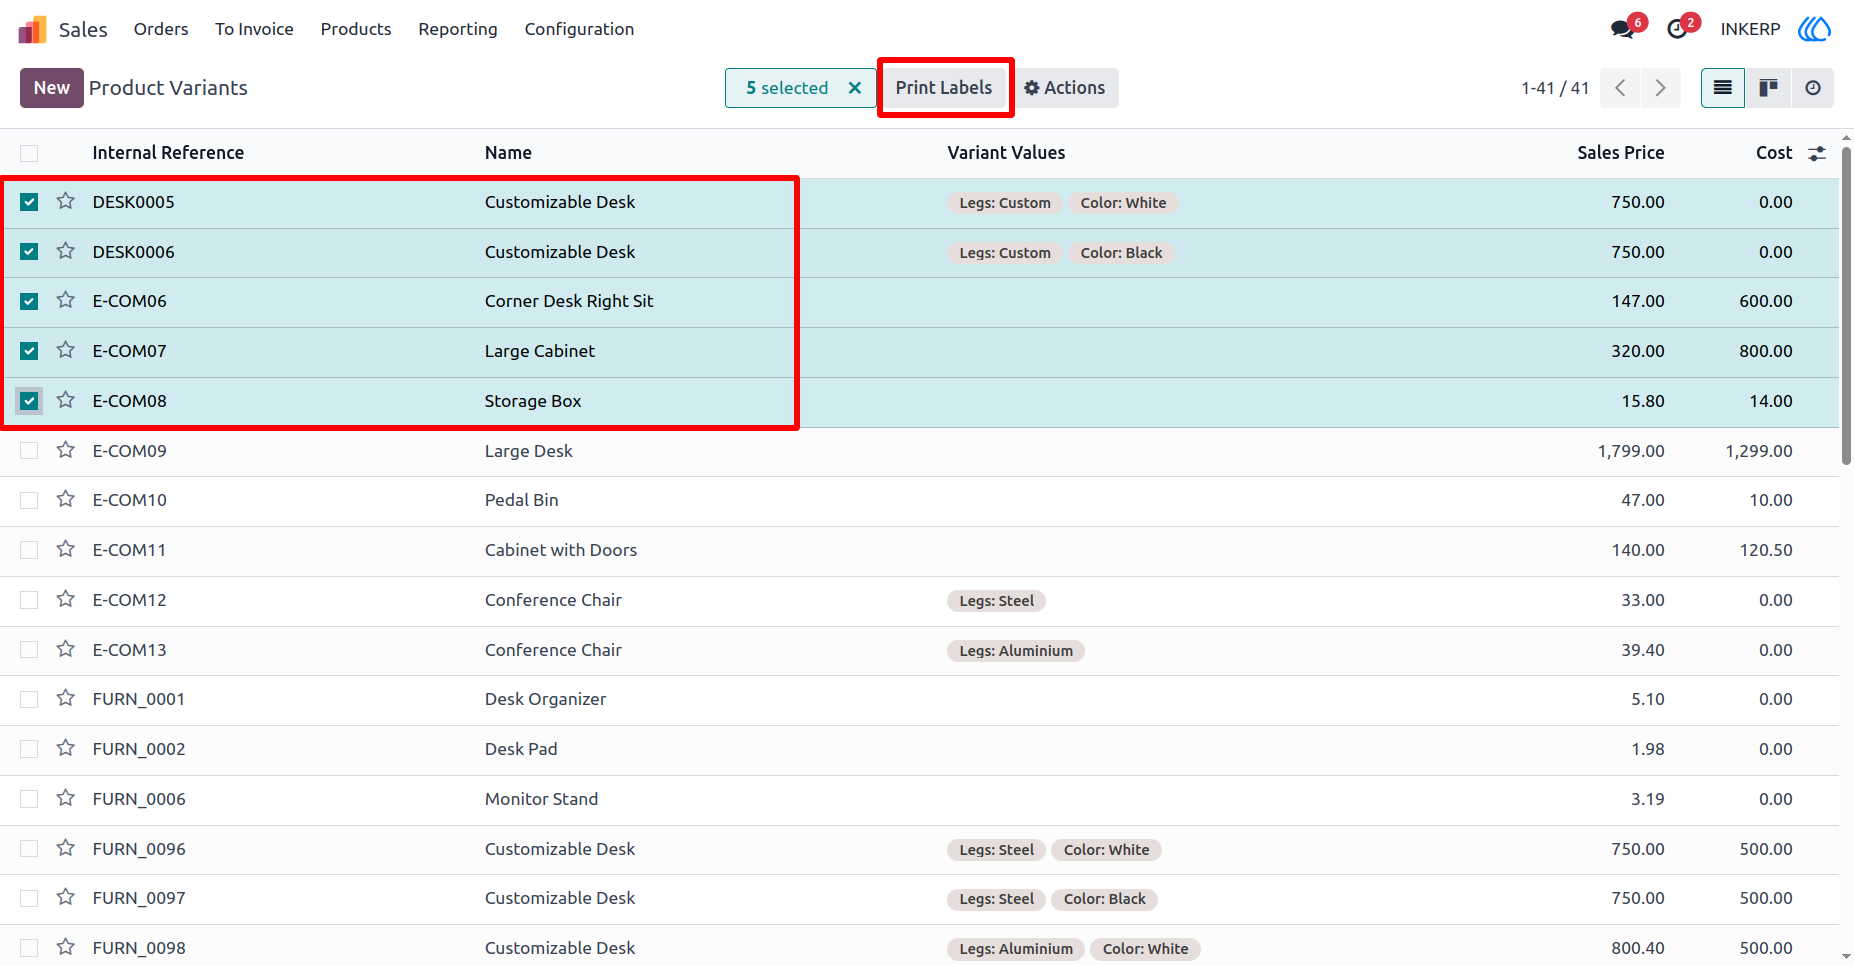Viewport: 1854px width, 966px height.
Task: Open the messages chat bubble icon
Action: pyautogui.click(x=1622, y=29)
